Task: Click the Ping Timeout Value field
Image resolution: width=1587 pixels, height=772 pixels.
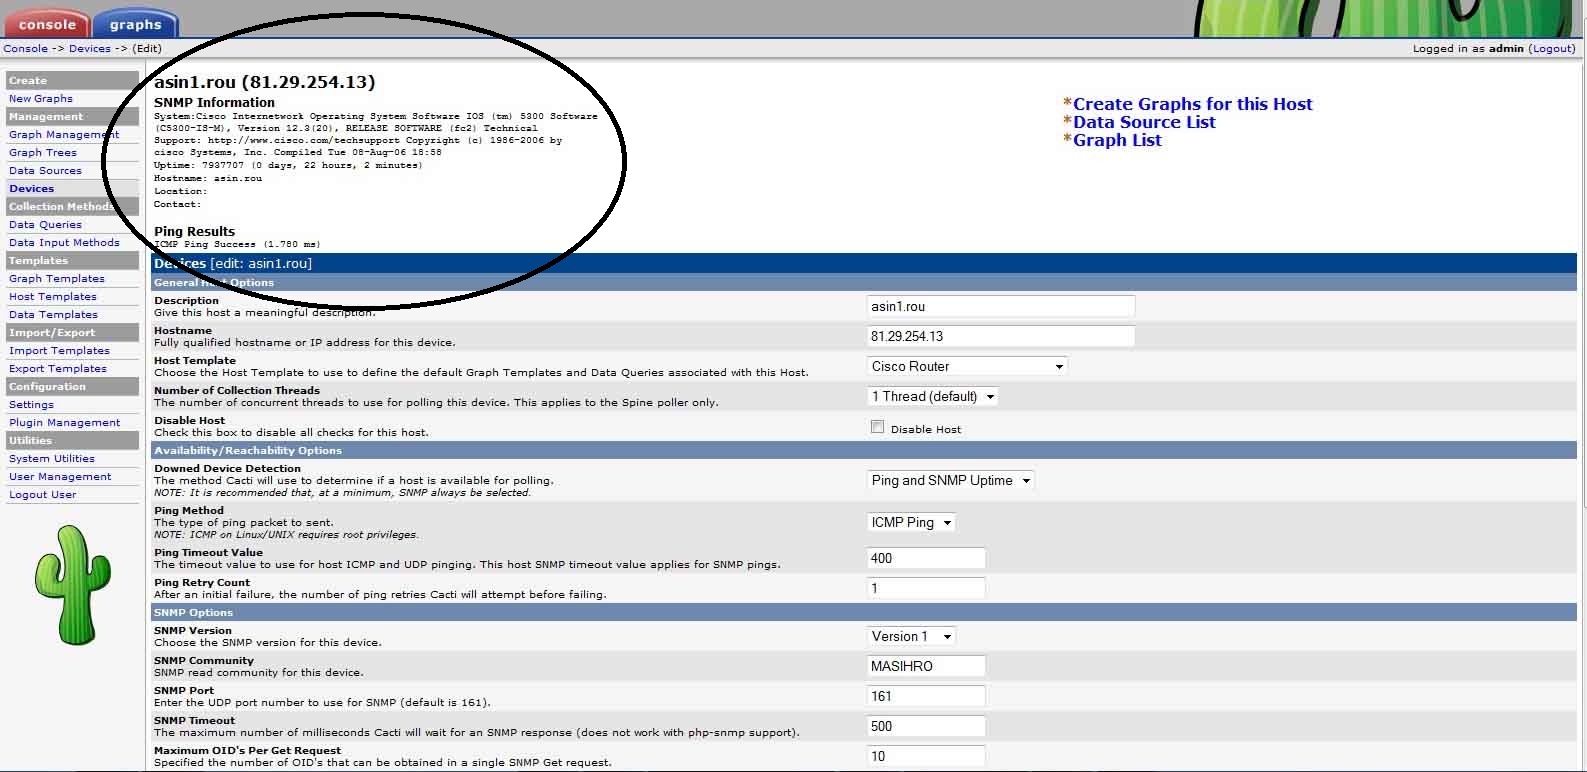Action: click(926, 558)
